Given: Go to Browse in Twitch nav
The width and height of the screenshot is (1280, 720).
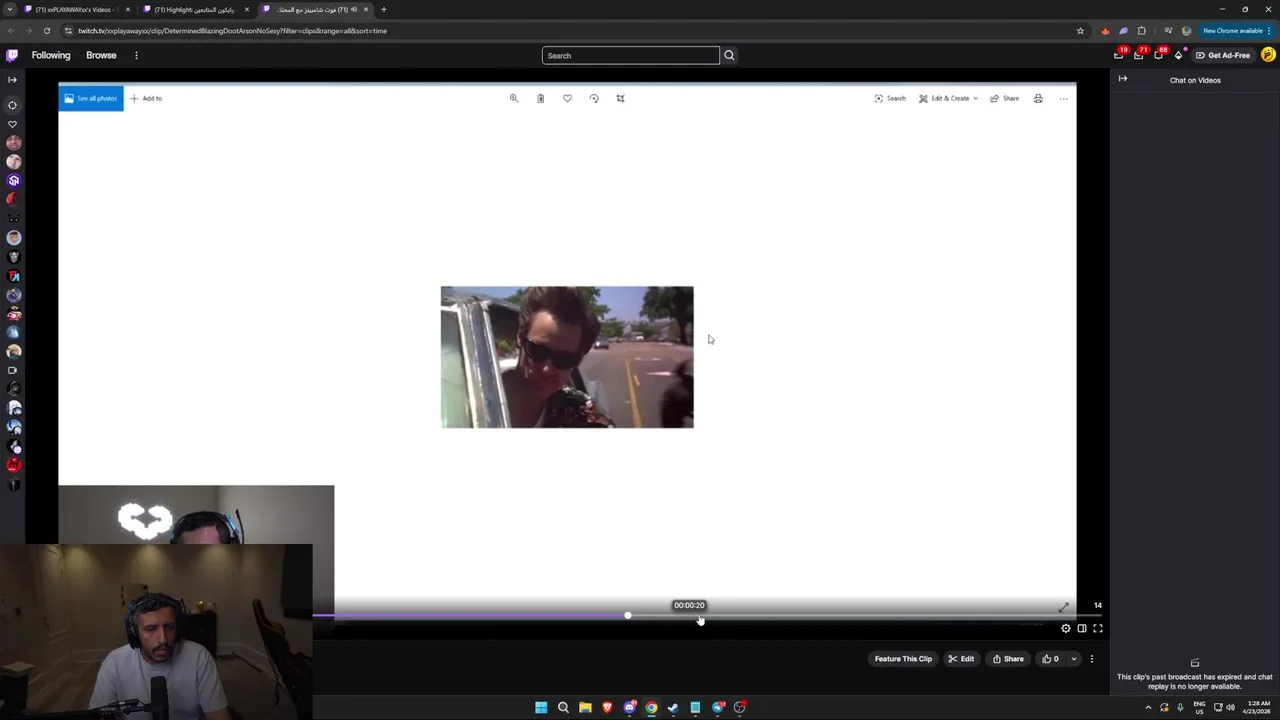Looking at the screenshot, I should (x=101, y=55).
